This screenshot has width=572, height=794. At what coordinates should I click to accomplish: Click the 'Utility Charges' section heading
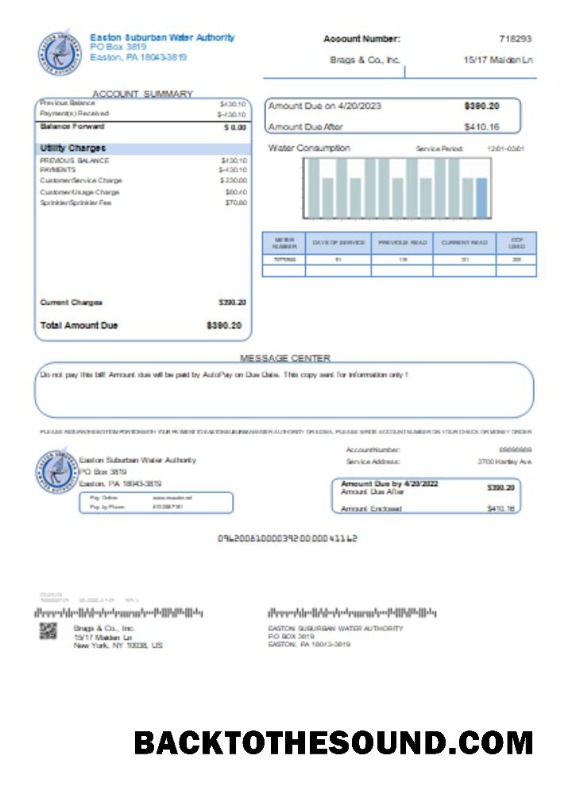pos(73,148)
